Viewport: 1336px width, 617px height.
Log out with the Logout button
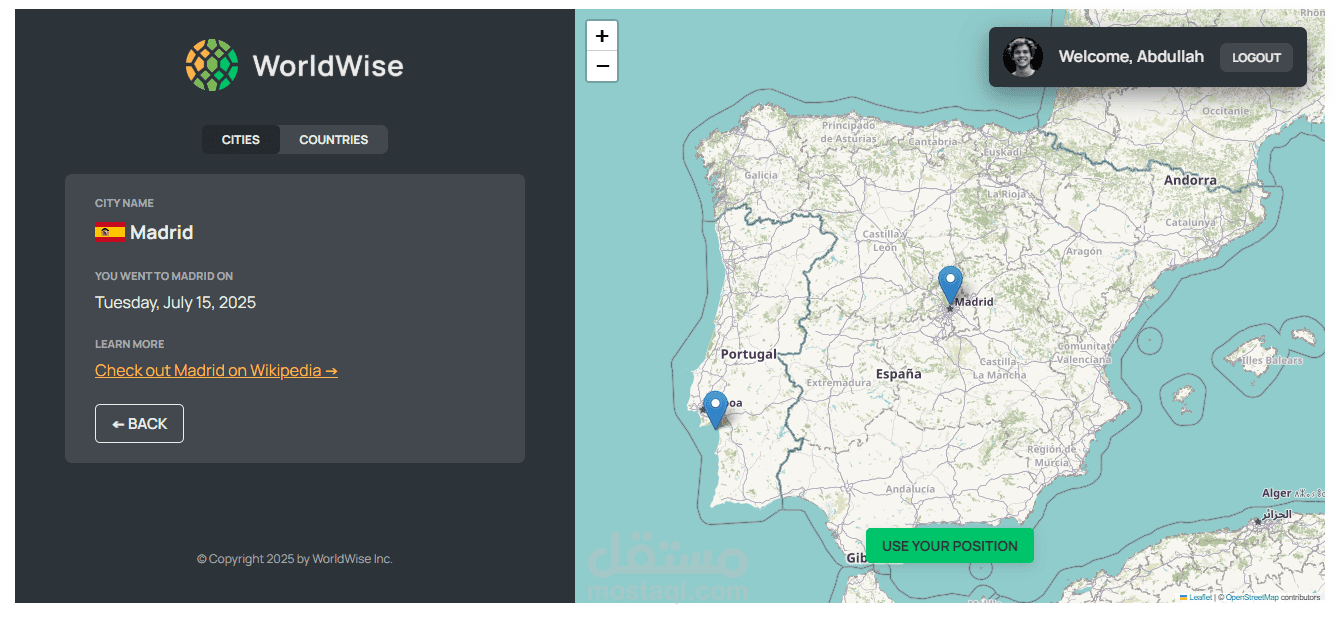[x=1256, y=57]
